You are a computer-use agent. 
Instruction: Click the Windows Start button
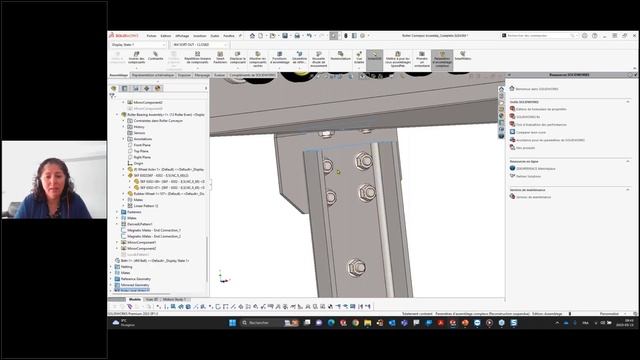[232, 323]
